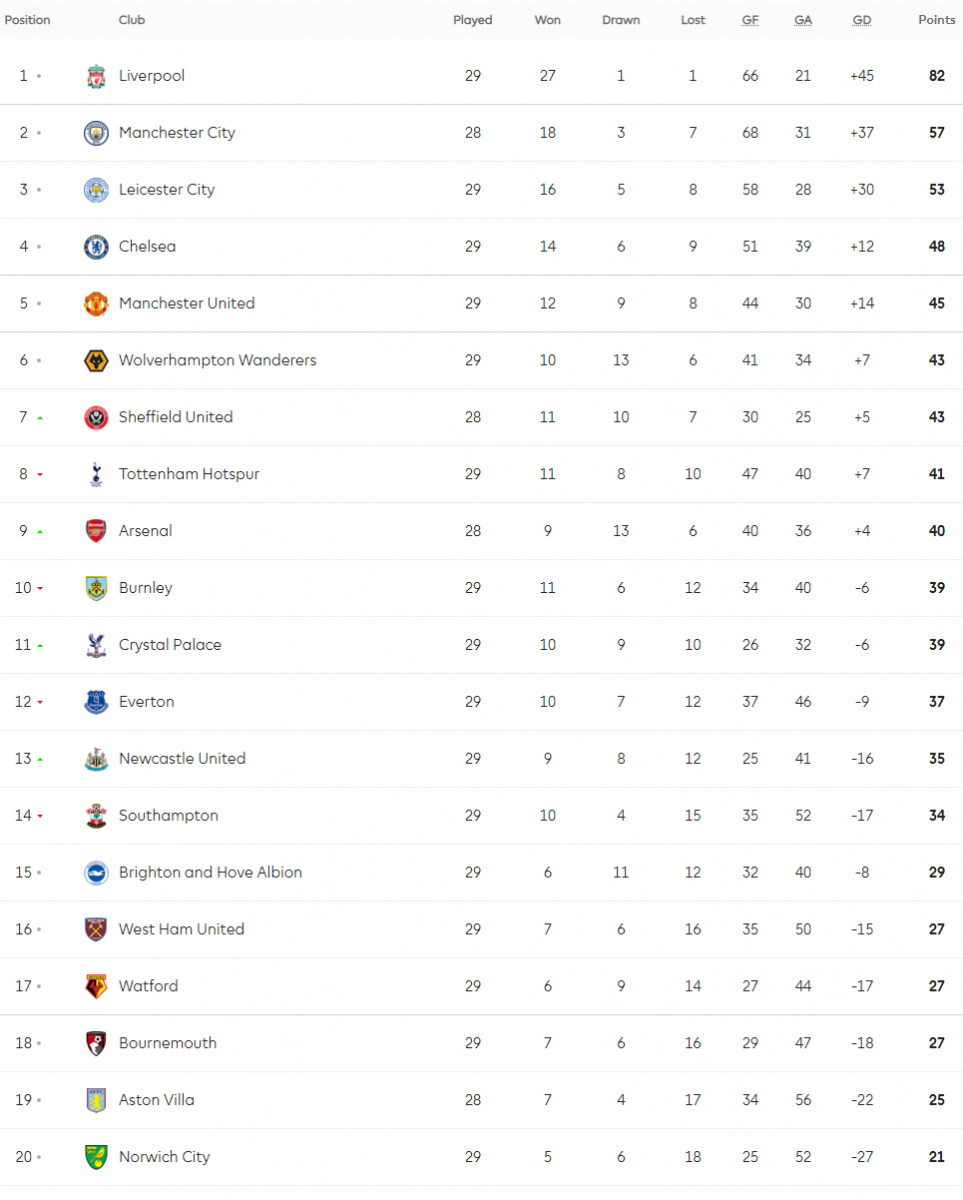Click Tottenham's red down-arrow movement indicator
The width and height of the screenshot is (963, 1200).
tap(40, 476)
